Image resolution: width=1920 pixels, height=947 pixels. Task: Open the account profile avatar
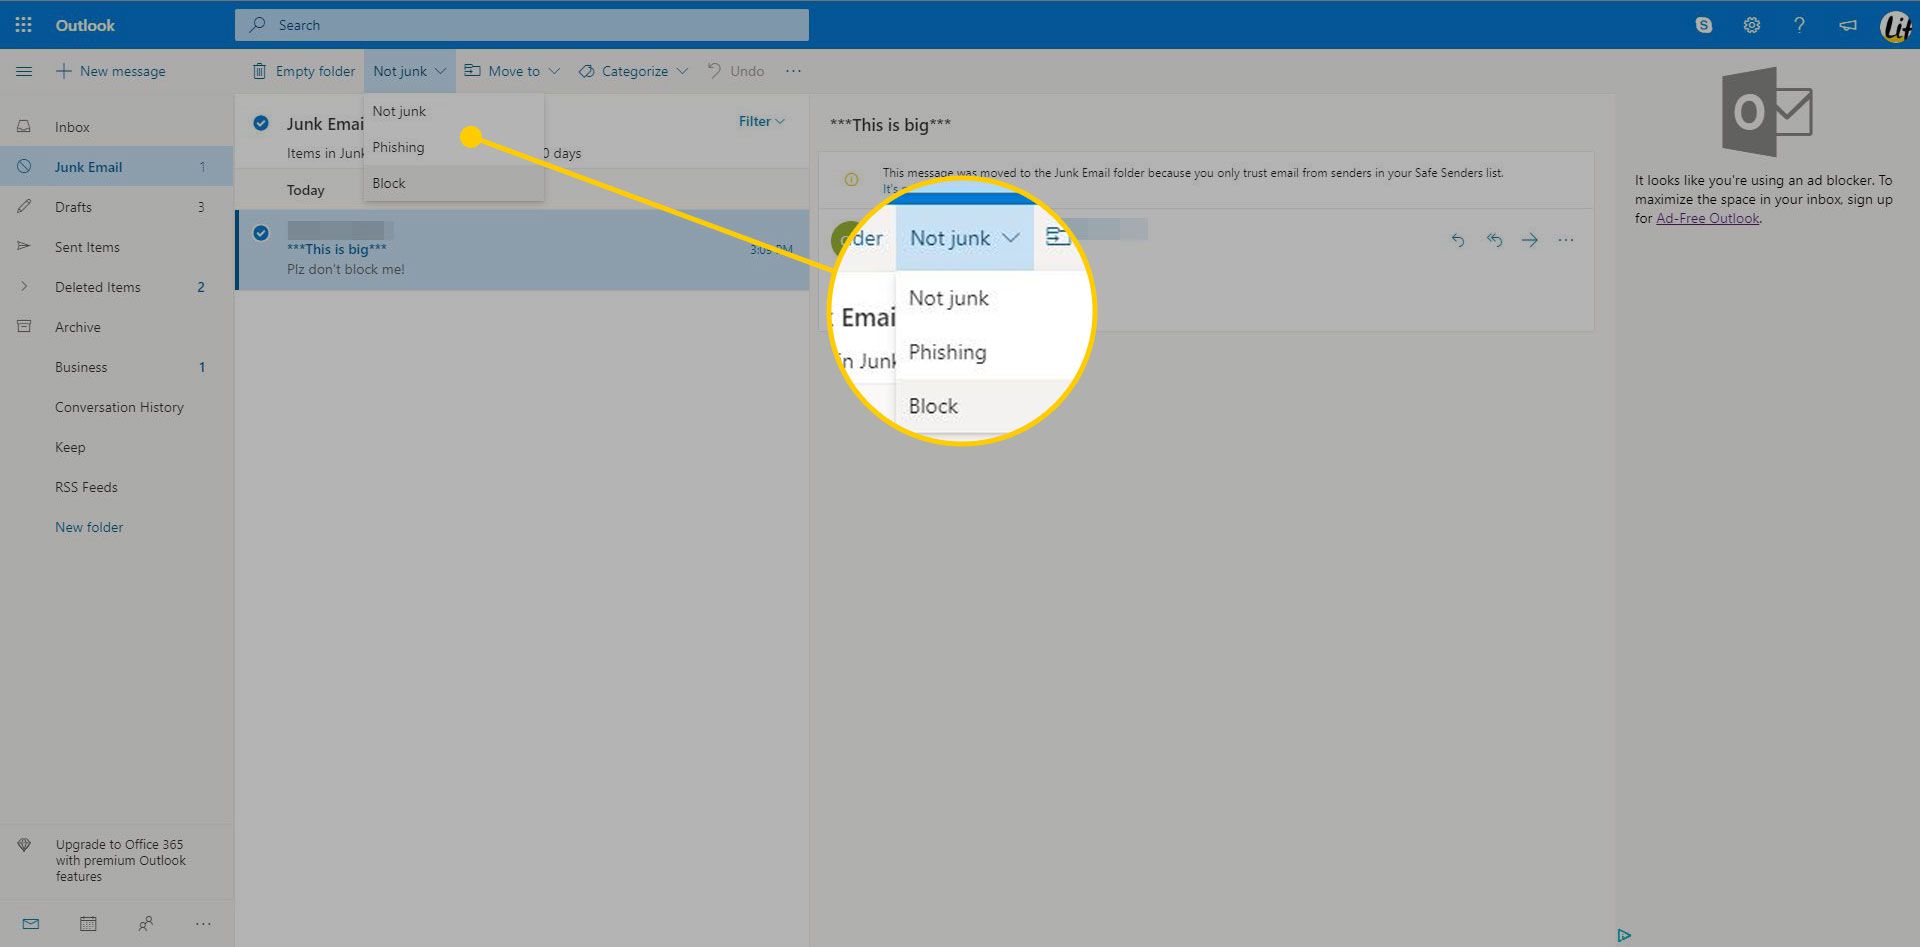[x=1896, y=25]
